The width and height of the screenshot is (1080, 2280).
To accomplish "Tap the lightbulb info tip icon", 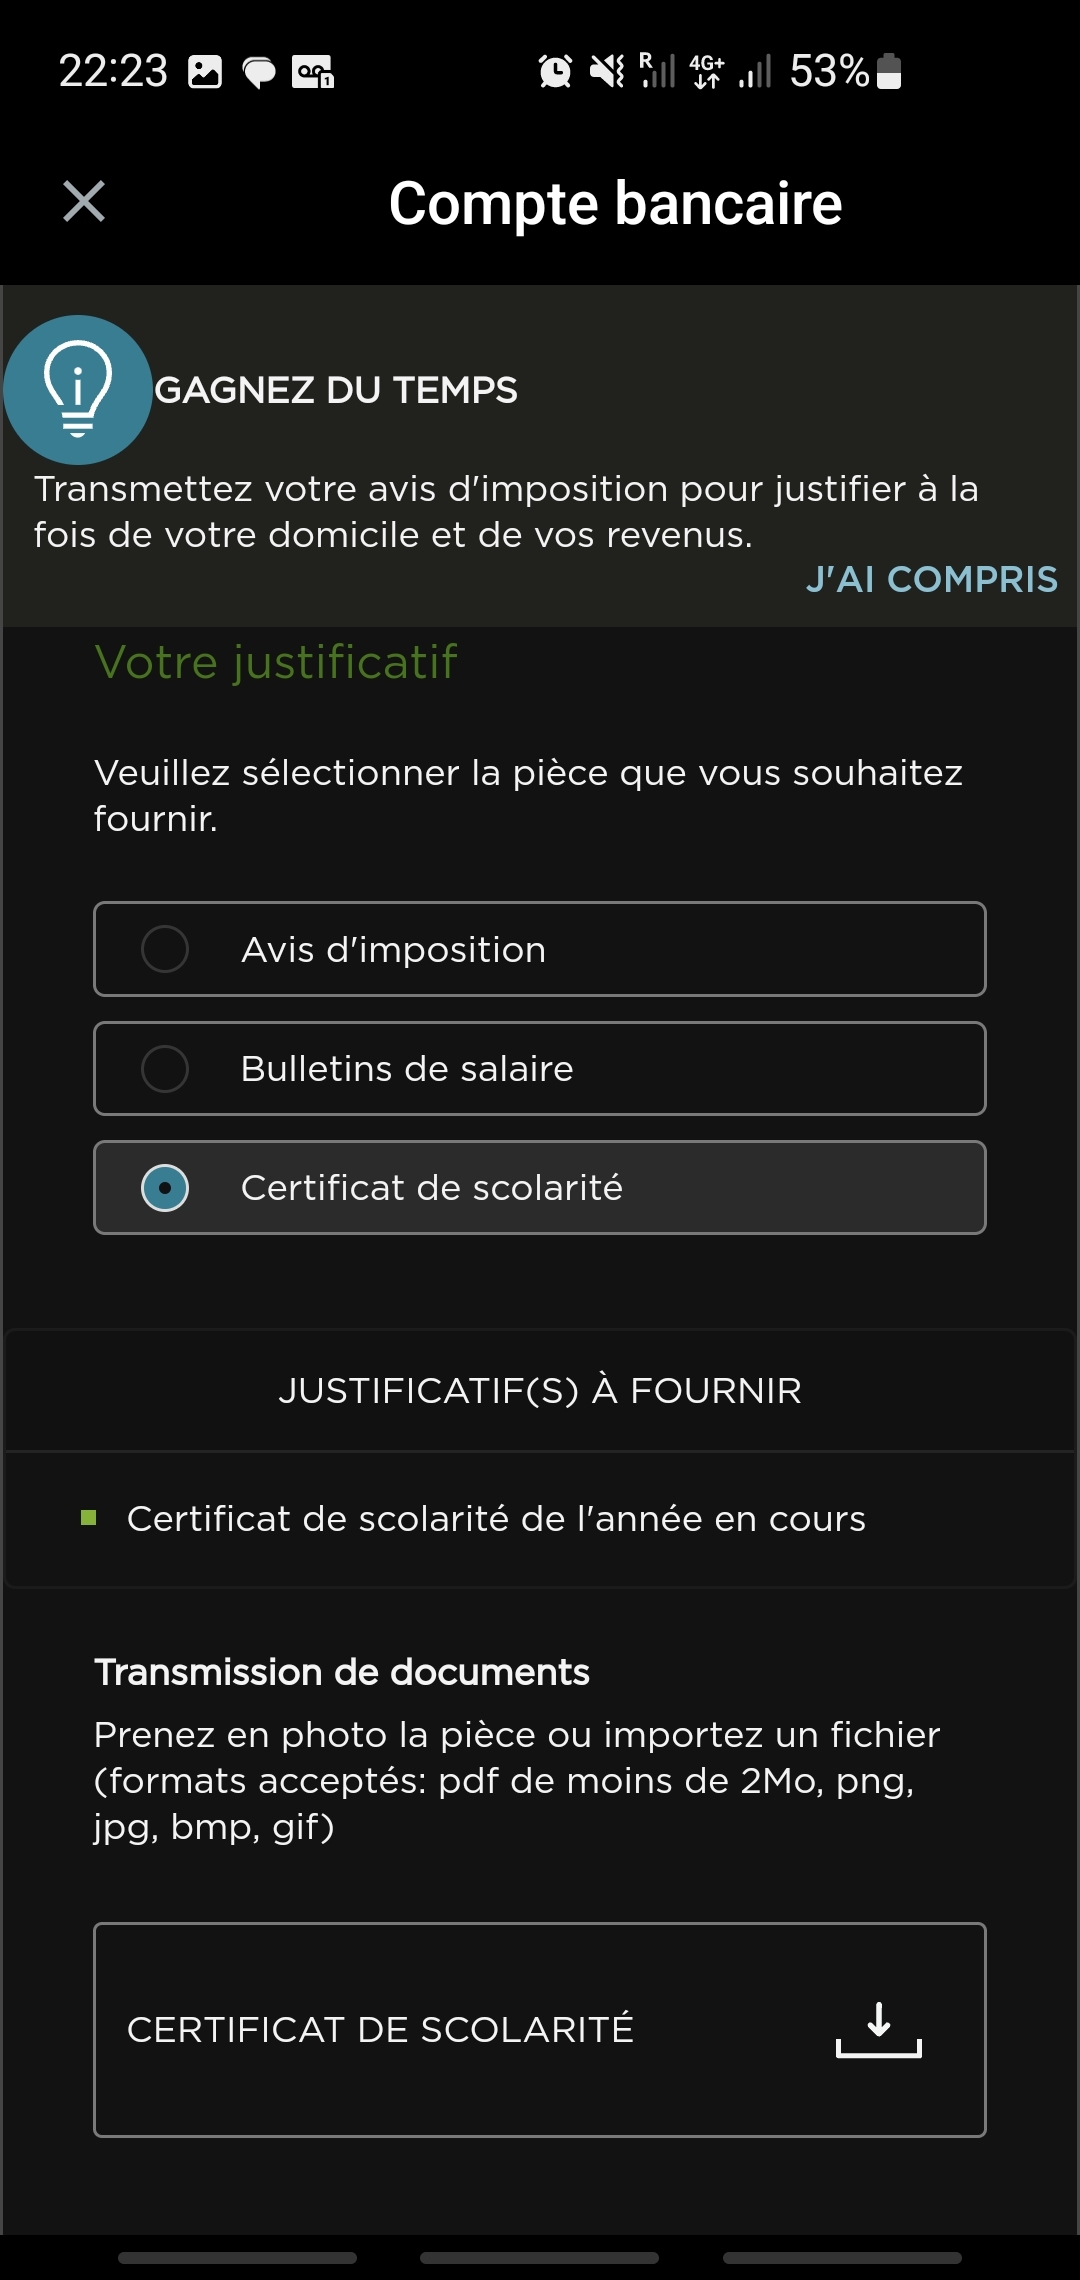I will pos(78,390).
